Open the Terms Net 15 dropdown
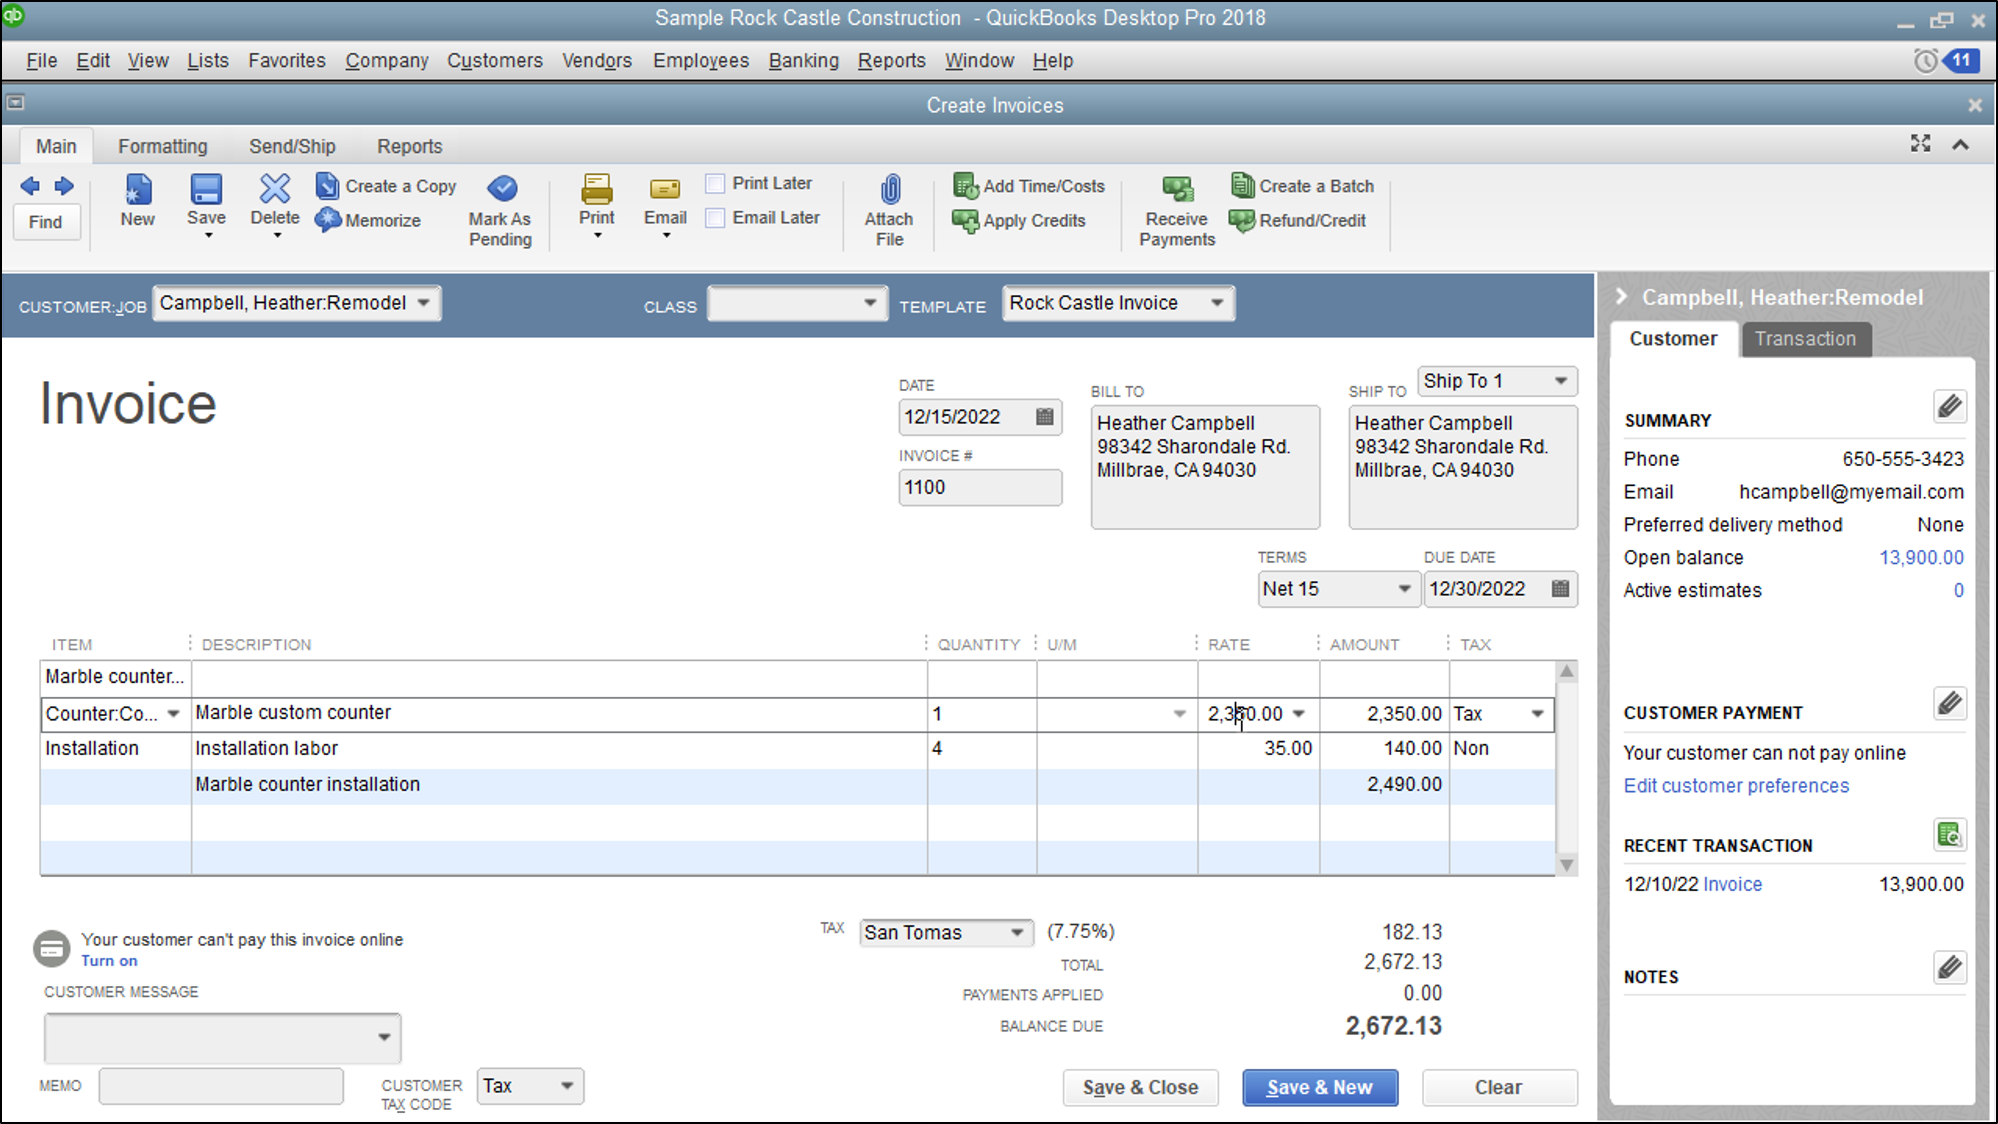The image size is (1998, 1124). (1404, 589)
